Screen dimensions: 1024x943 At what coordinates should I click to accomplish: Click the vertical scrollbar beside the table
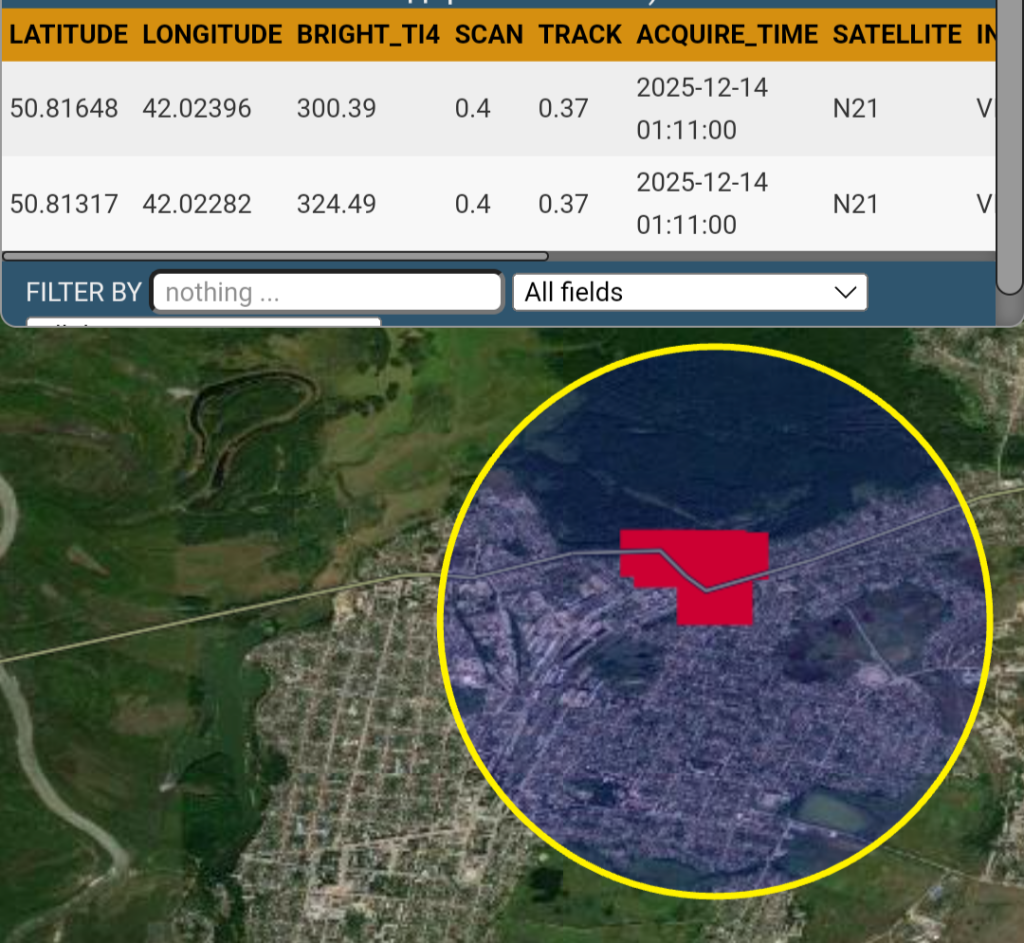[x=1010, y=150]
